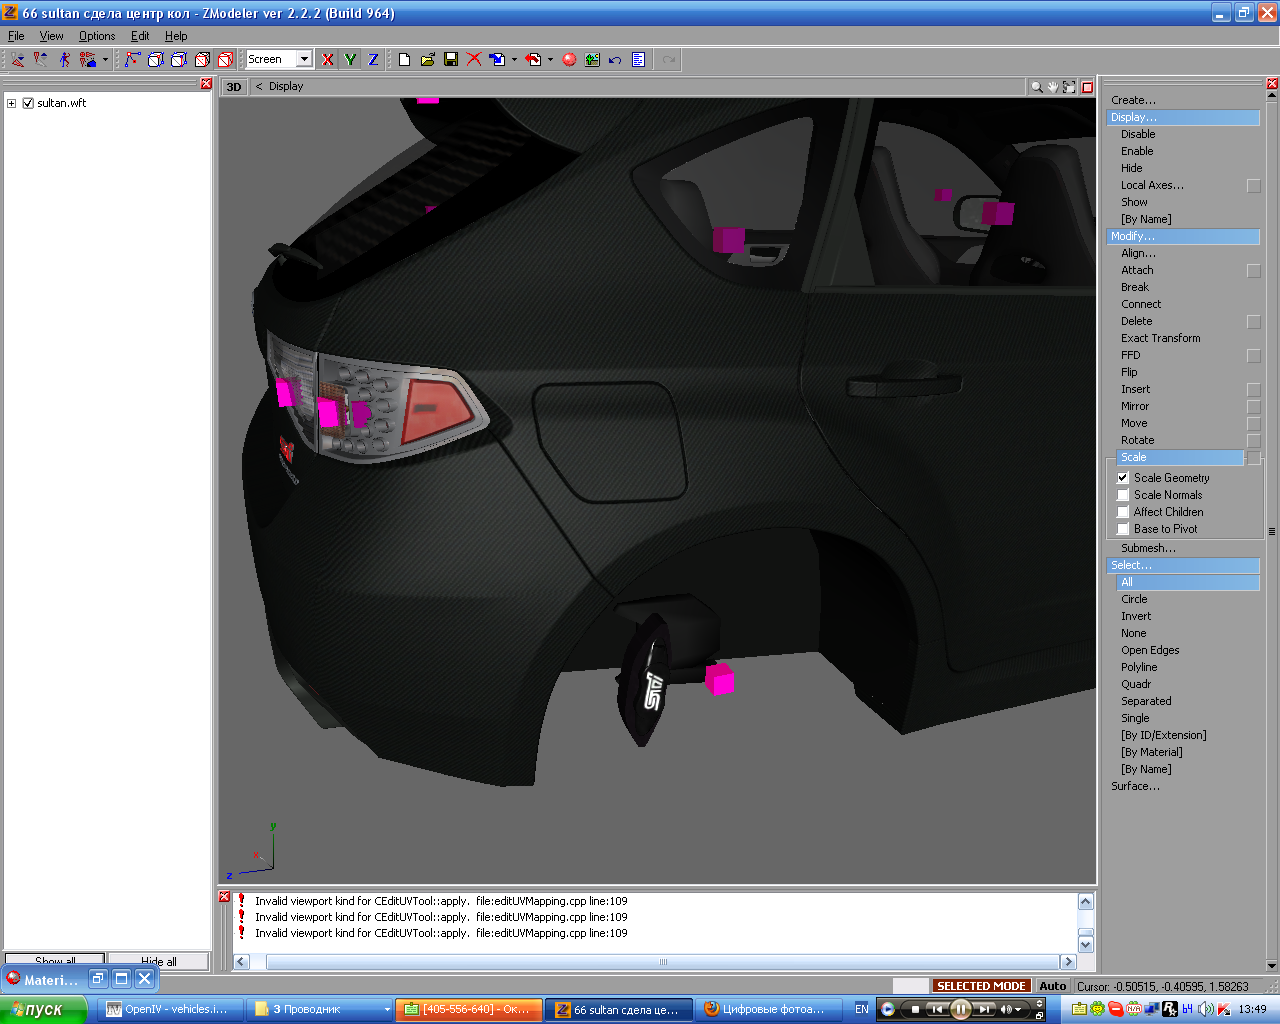The height and width of the screenshot is (1024, 1280).
Task: Open the Edit menu
Action: (140, 36)
